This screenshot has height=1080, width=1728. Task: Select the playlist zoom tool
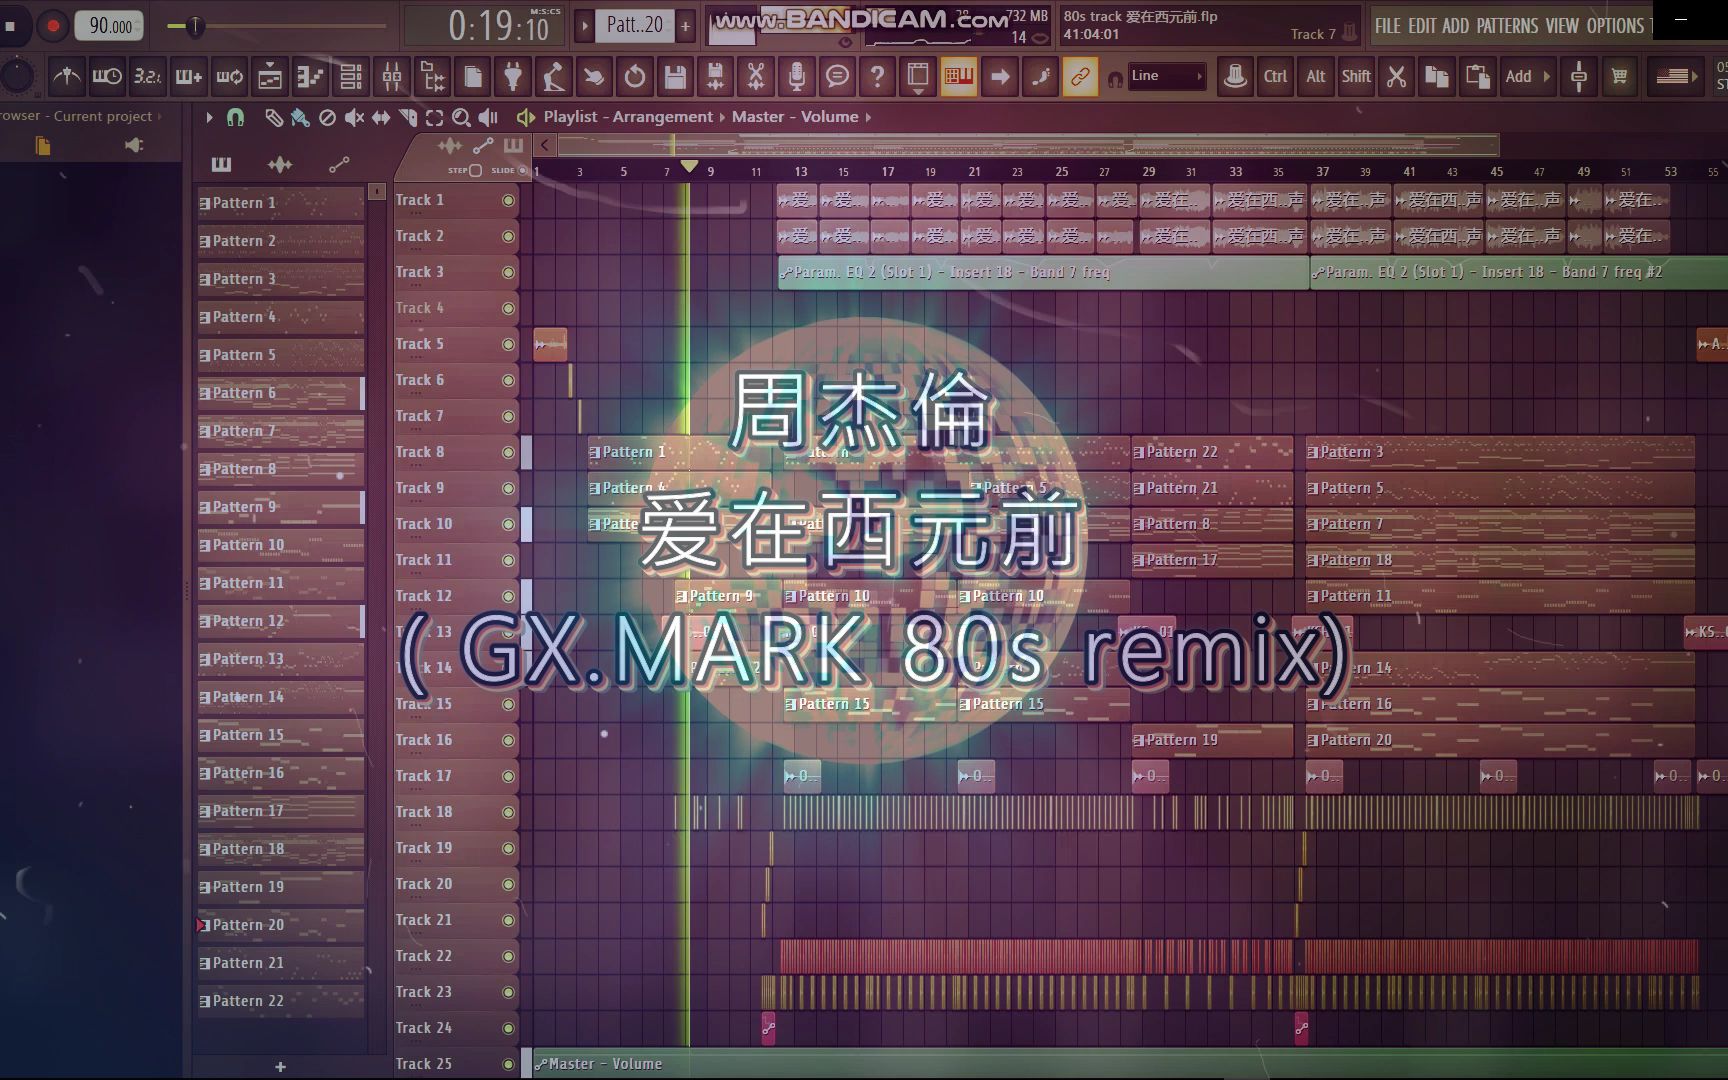tap(461, 117)
